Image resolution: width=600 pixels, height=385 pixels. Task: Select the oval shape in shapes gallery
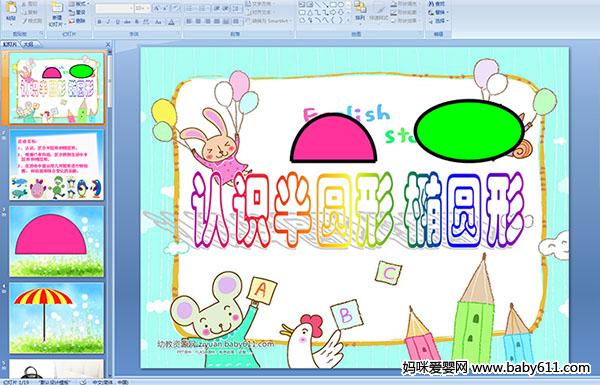coord(341,5)
